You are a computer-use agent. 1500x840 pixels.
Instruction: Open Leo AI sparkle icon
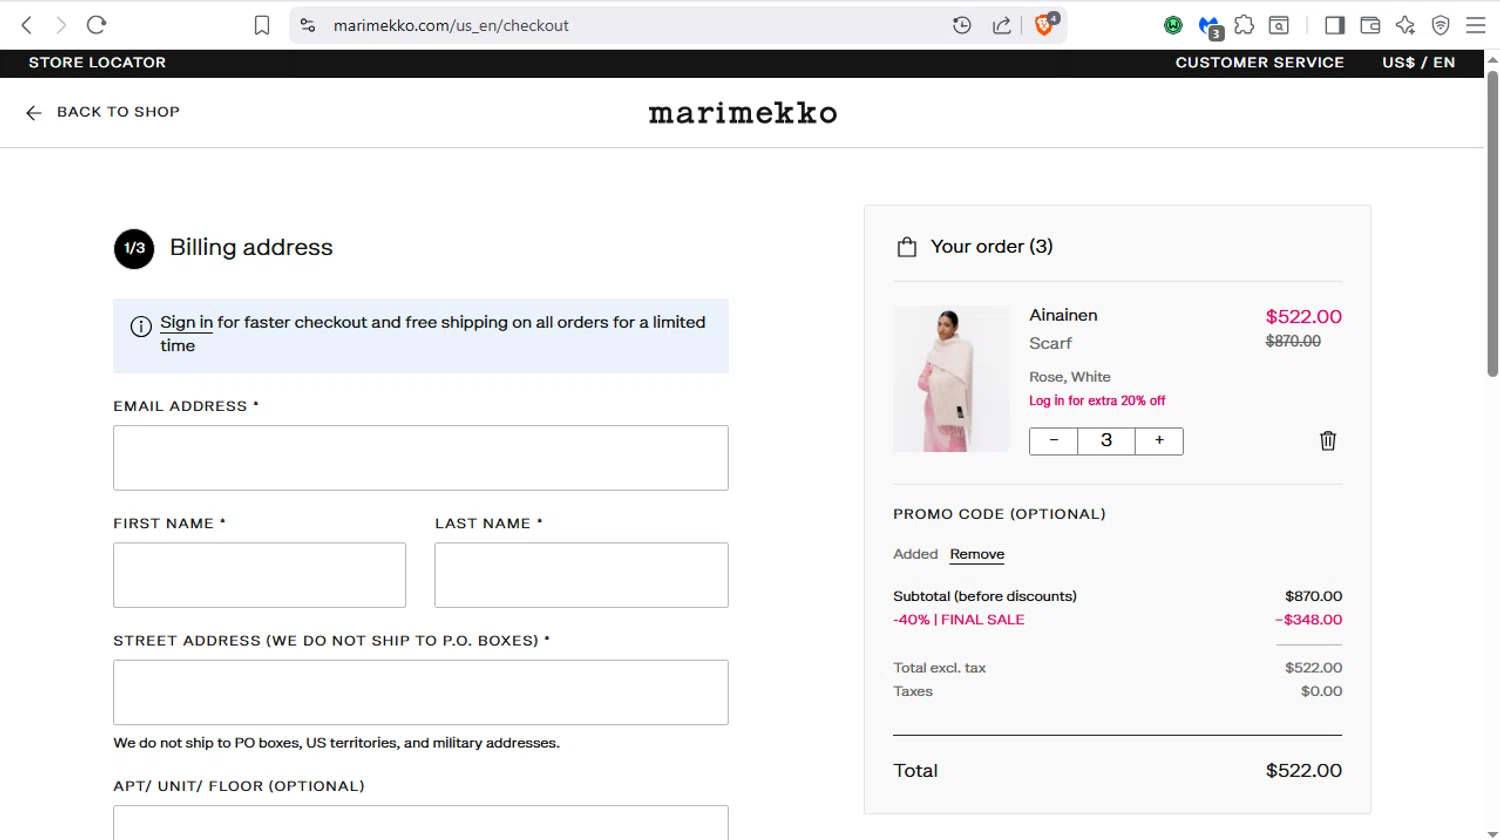point(1405,25)
